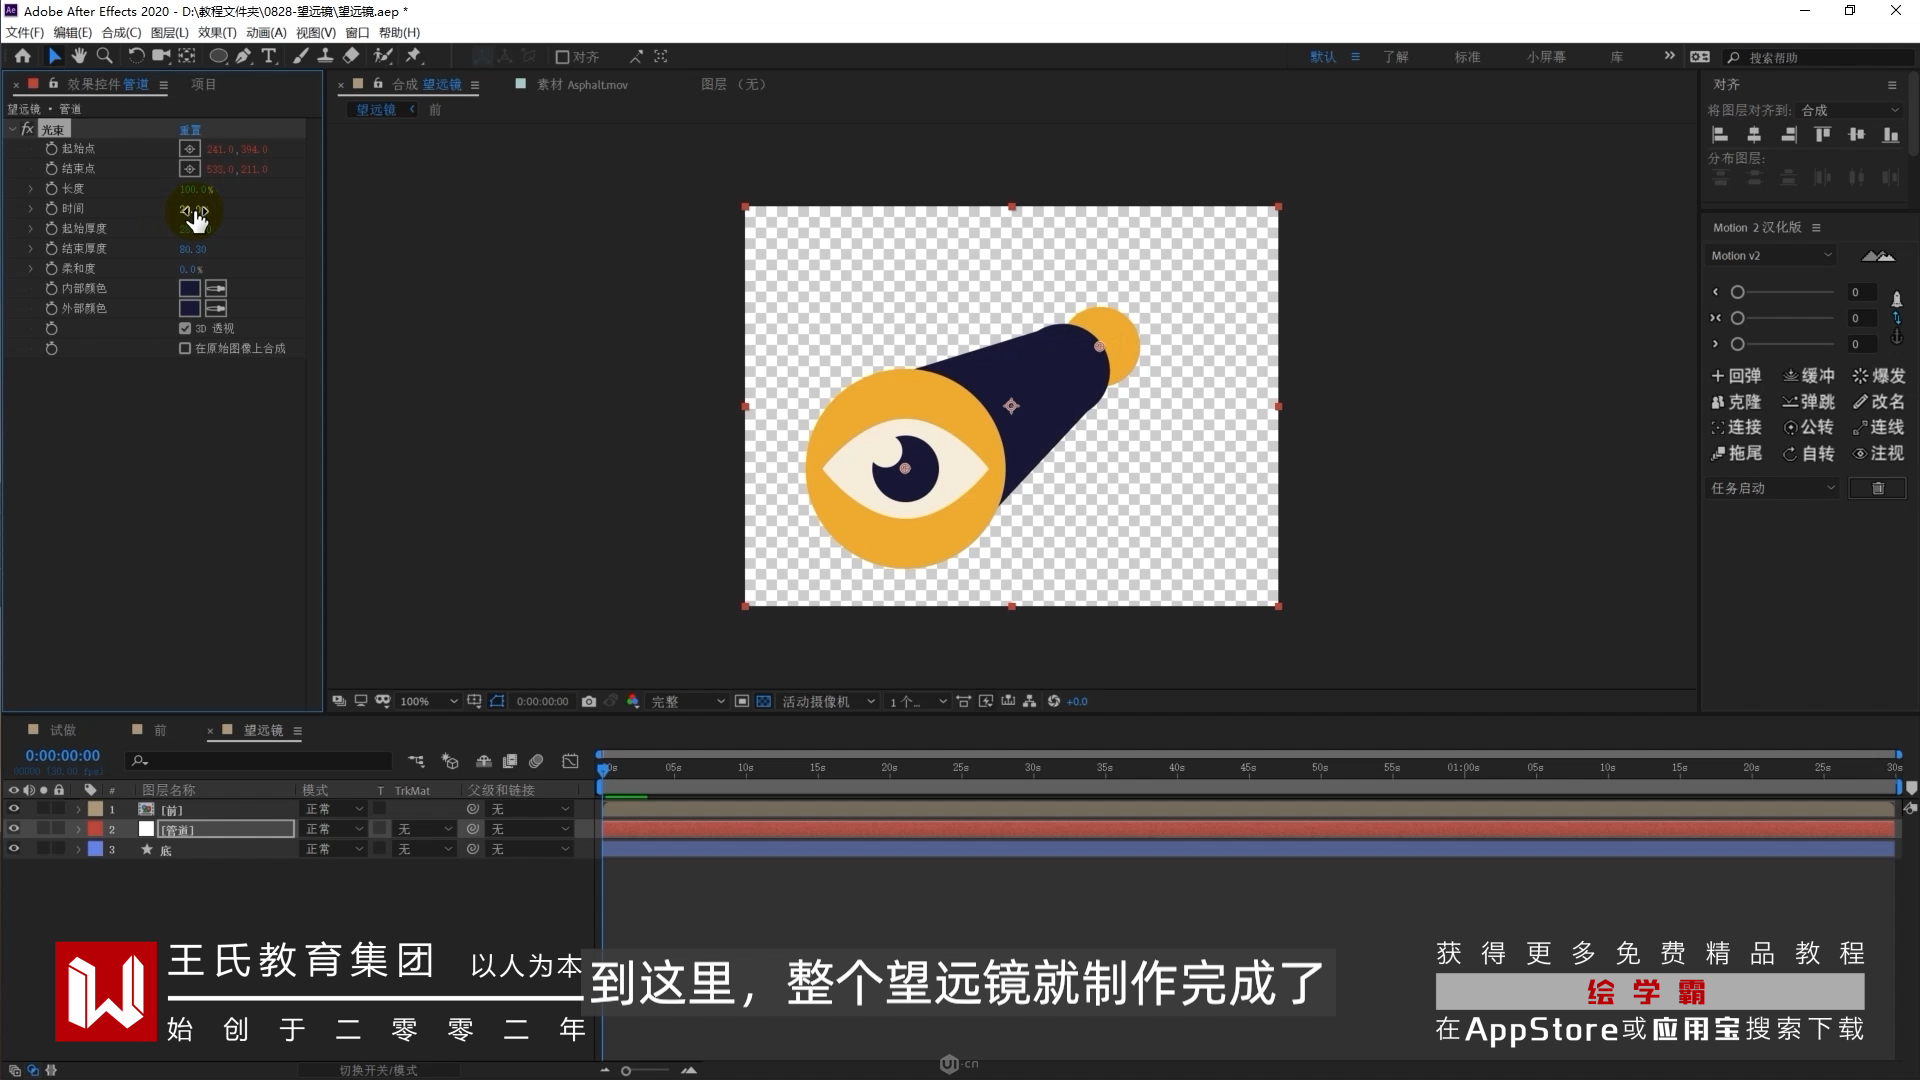
Task: Open the 100% magnification dropdown
Action: [x=428, y=701]
